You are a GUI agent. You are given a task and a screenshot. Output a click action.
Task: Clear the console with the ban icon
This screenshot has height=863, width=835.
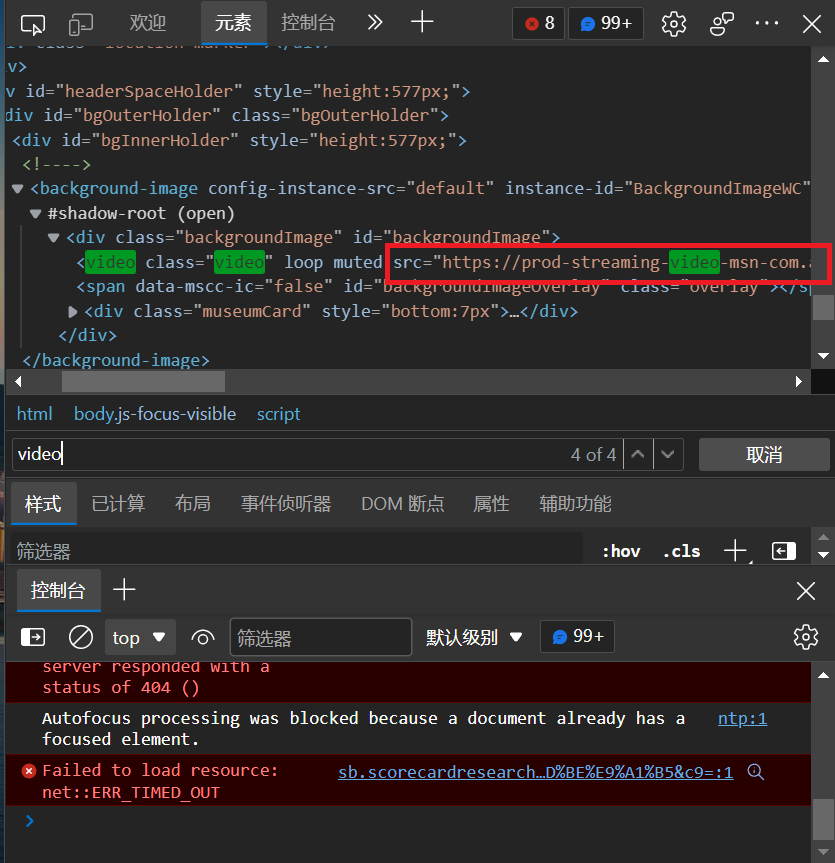pyautogui.click(x=81, y=637)
